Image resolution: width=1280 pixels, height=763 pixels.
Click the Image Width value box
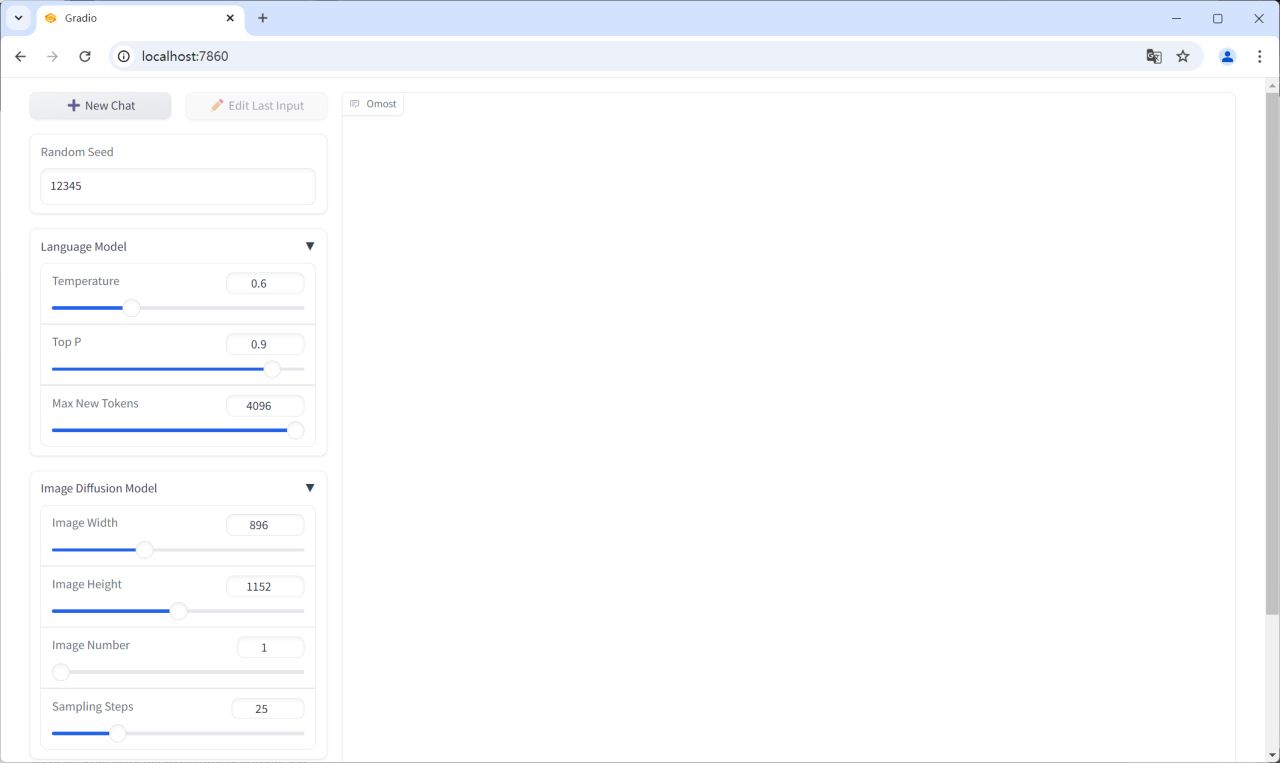click(265, 525)
